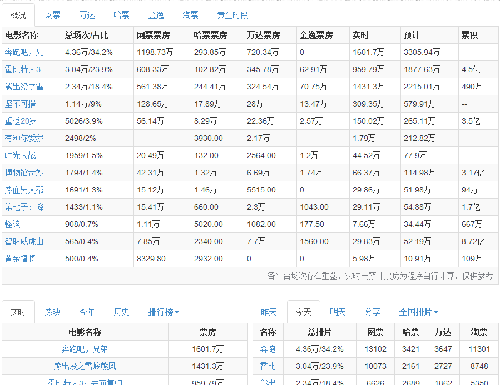This screenshot has height=385, width=500.
Task: Switch to the 万达 tab at top
Action: (87, 15)
